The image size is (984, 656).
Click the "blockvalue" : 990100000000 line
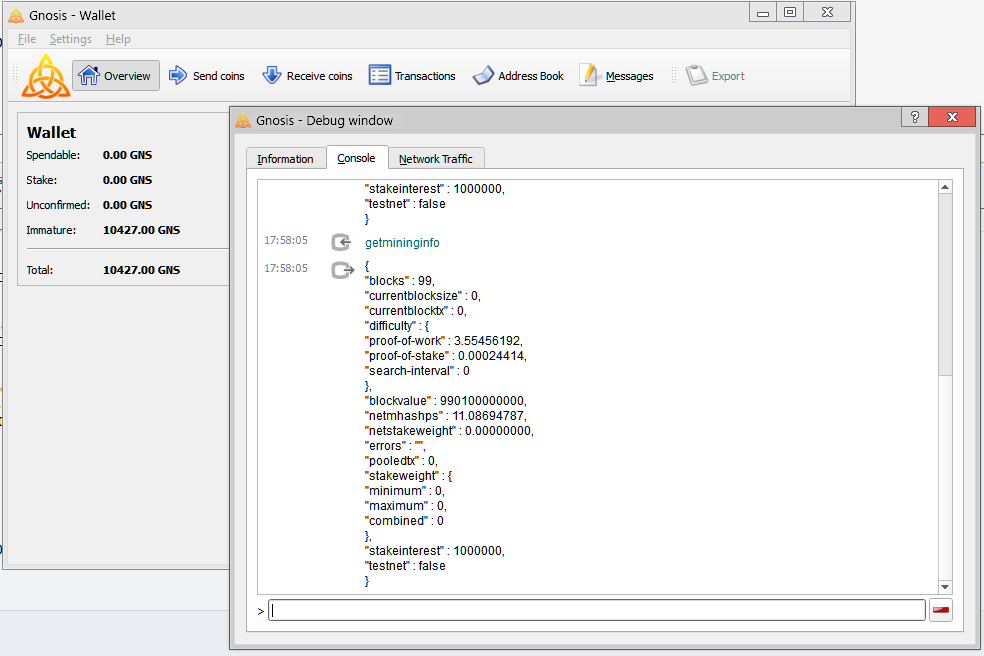446,401
